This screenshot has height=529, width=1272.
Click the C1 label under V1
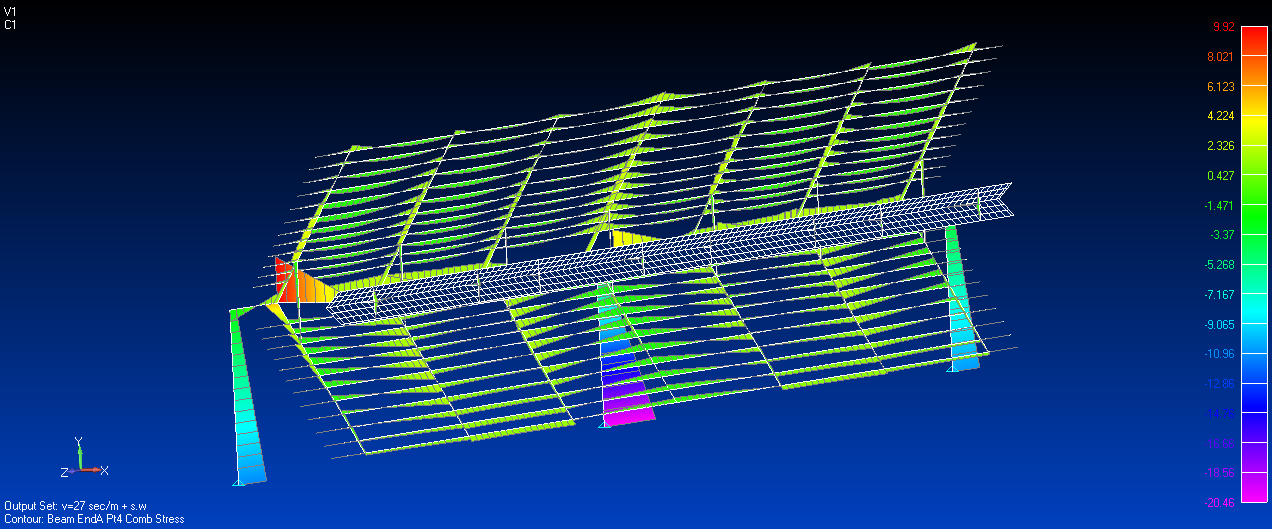pyautogui.click(x=10, y=25)
